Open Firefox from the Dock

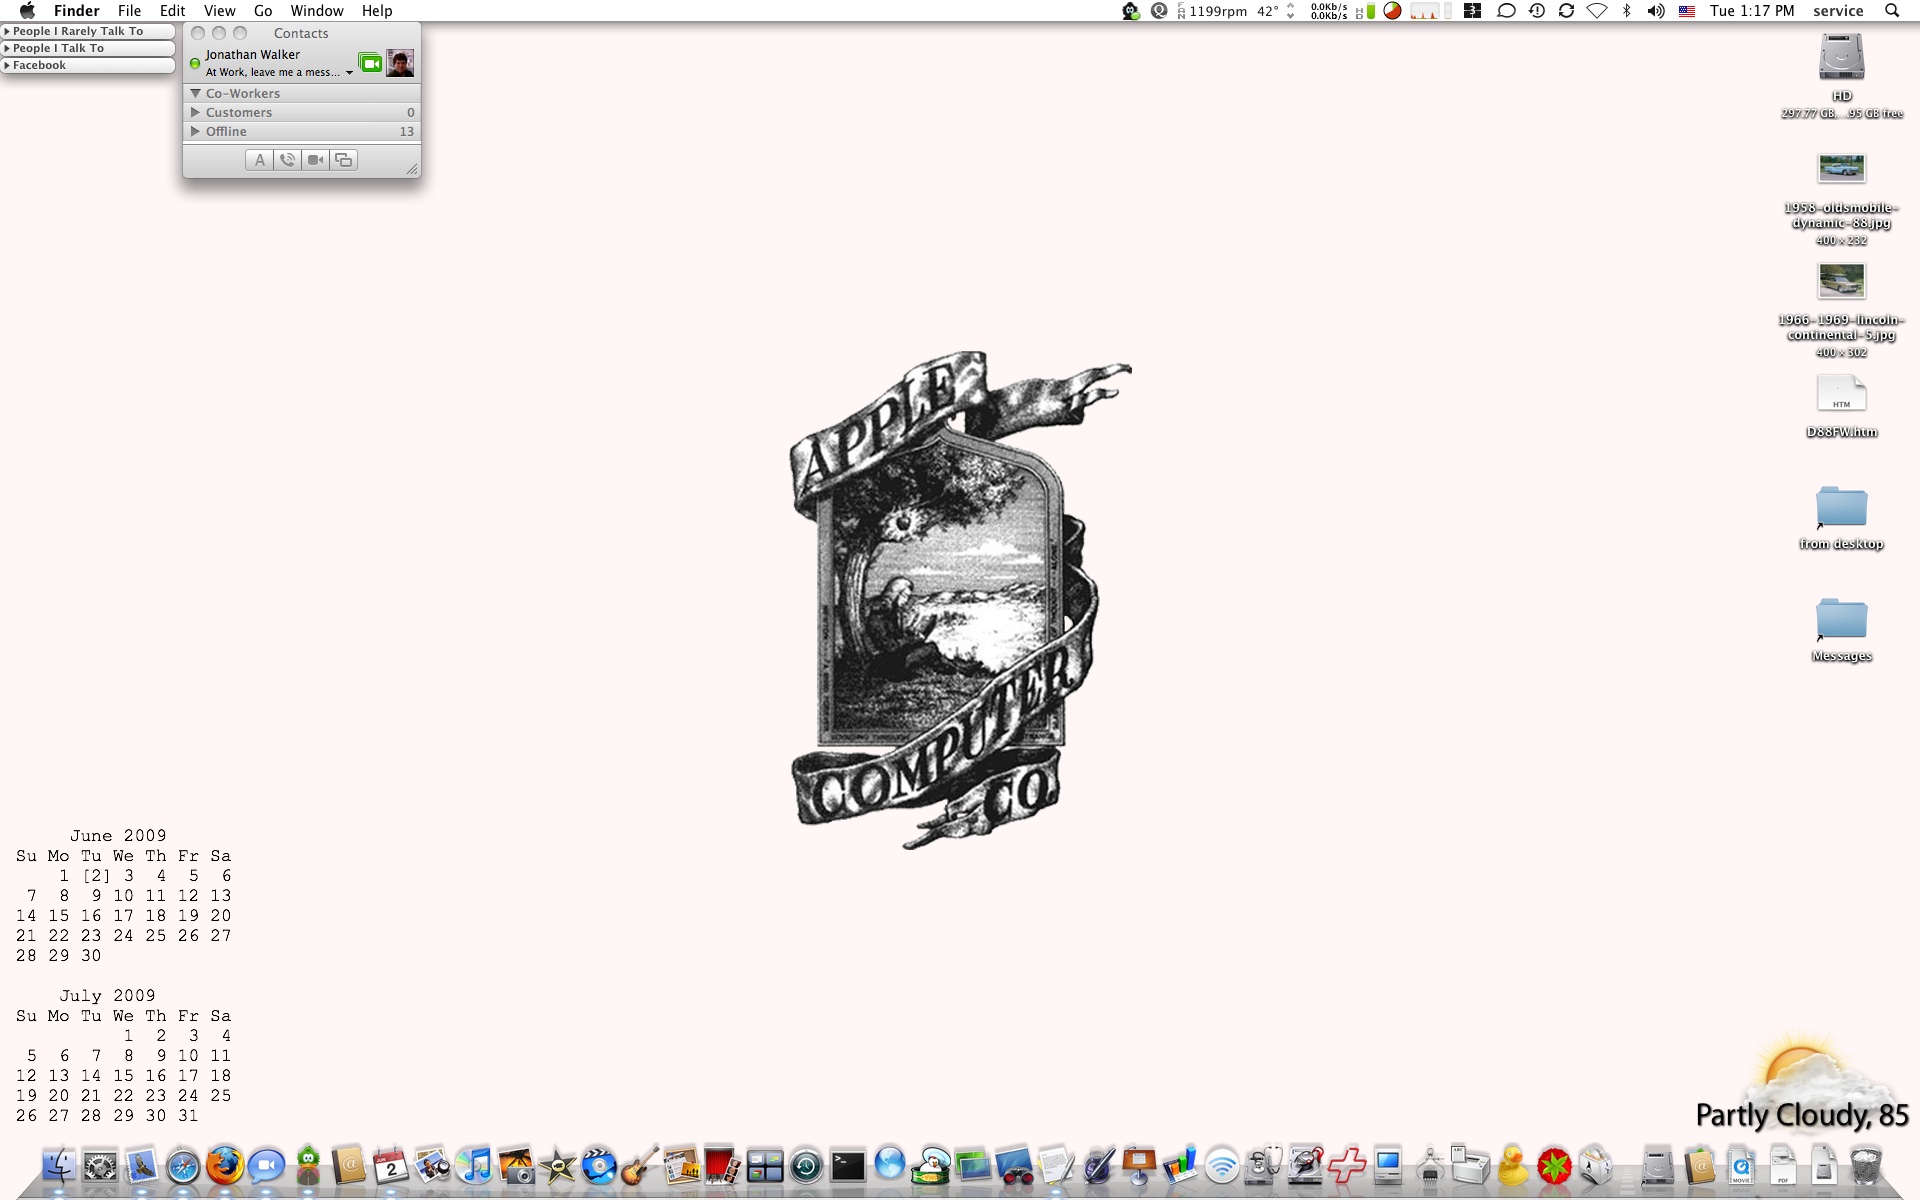pyautogui.click(x=224, y=1166)
